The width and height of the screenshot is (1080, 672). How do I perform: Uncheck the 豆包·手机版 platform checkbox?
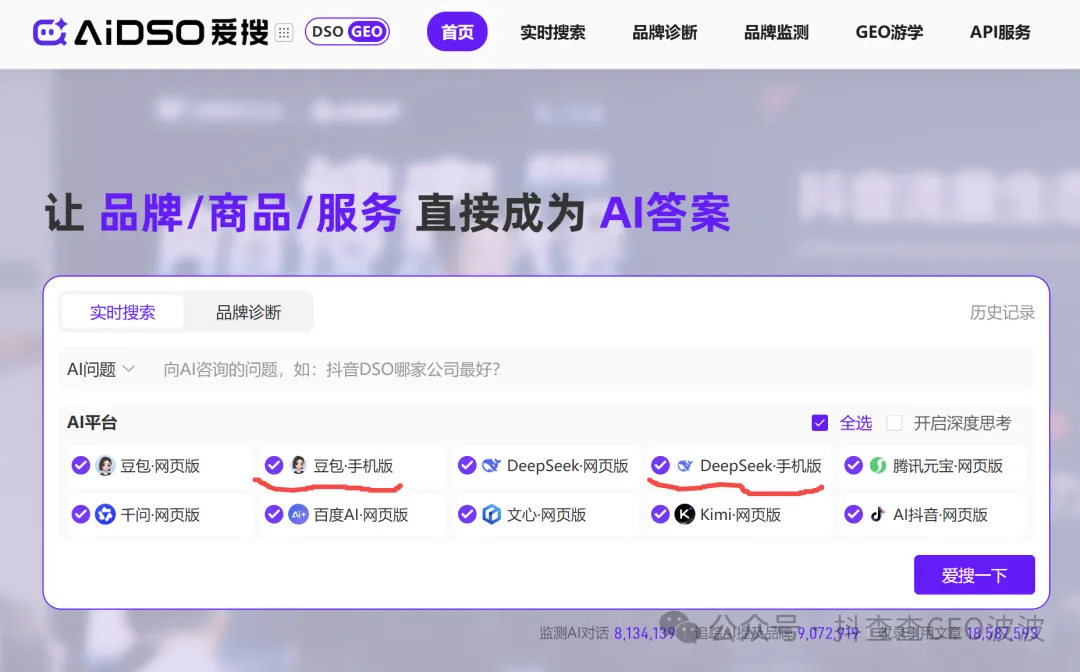274,464
